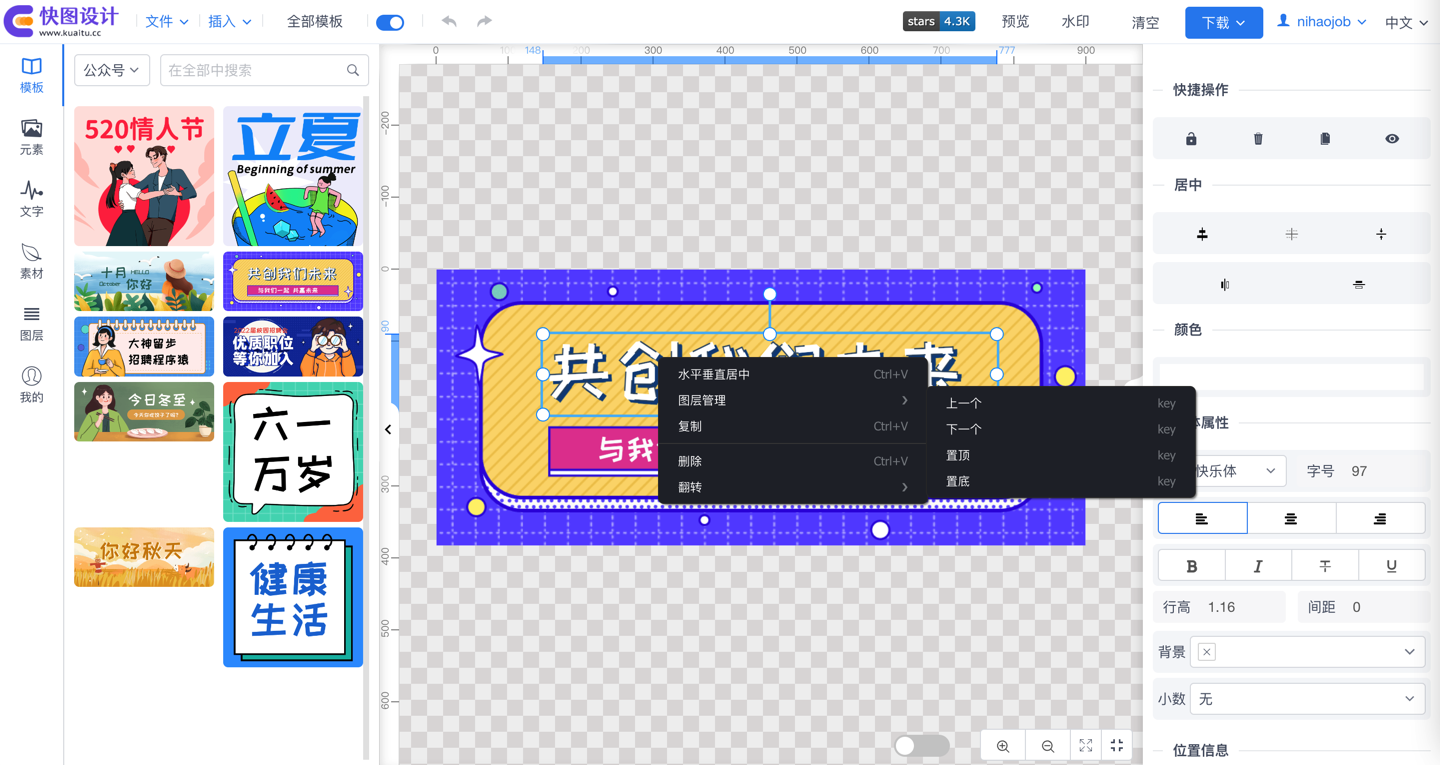
Task: Expand the 背景 background dropdown
Action: [1306, 651]
